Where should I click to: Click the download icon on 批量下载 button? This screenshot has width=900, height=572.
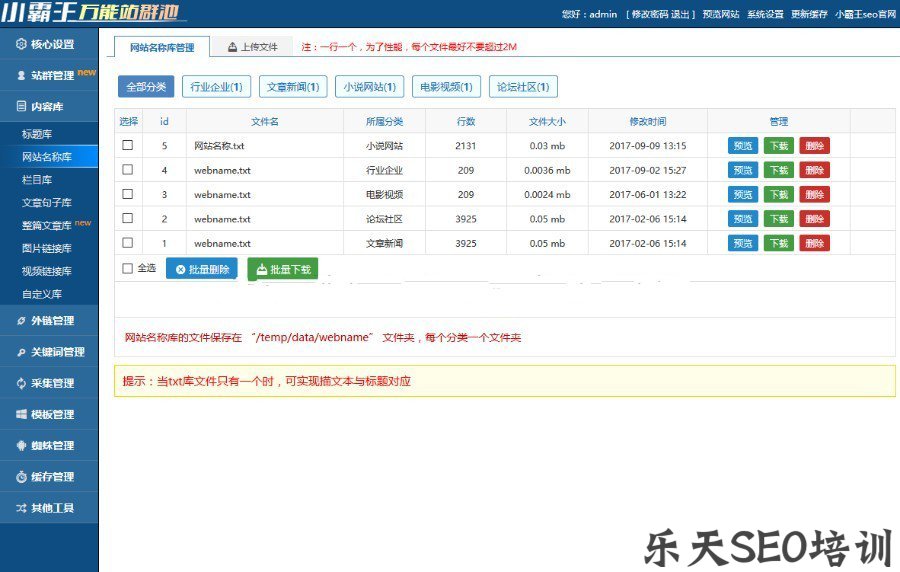coord(262,269)
